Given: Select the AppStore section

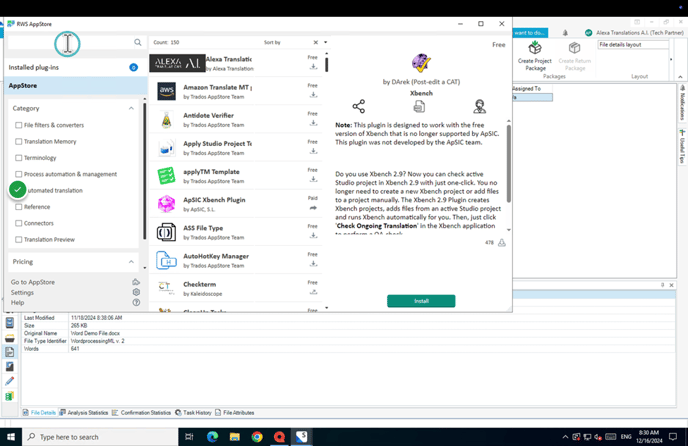Looking at the screenshot, I should pyautogui.click(x=76, y=86).
